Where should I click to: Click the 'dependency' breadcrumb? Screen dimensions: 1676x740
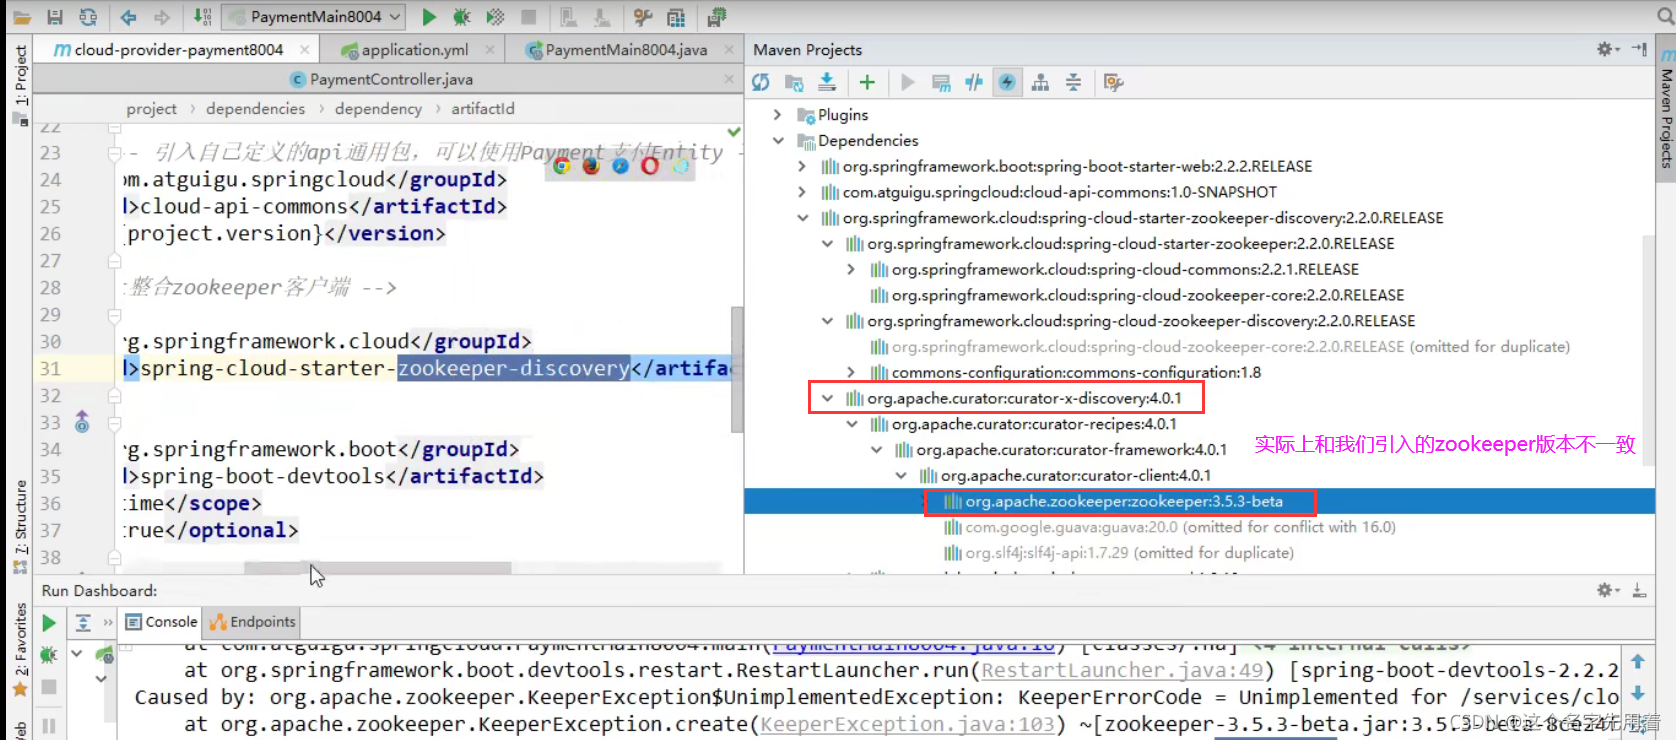point(378,108)
